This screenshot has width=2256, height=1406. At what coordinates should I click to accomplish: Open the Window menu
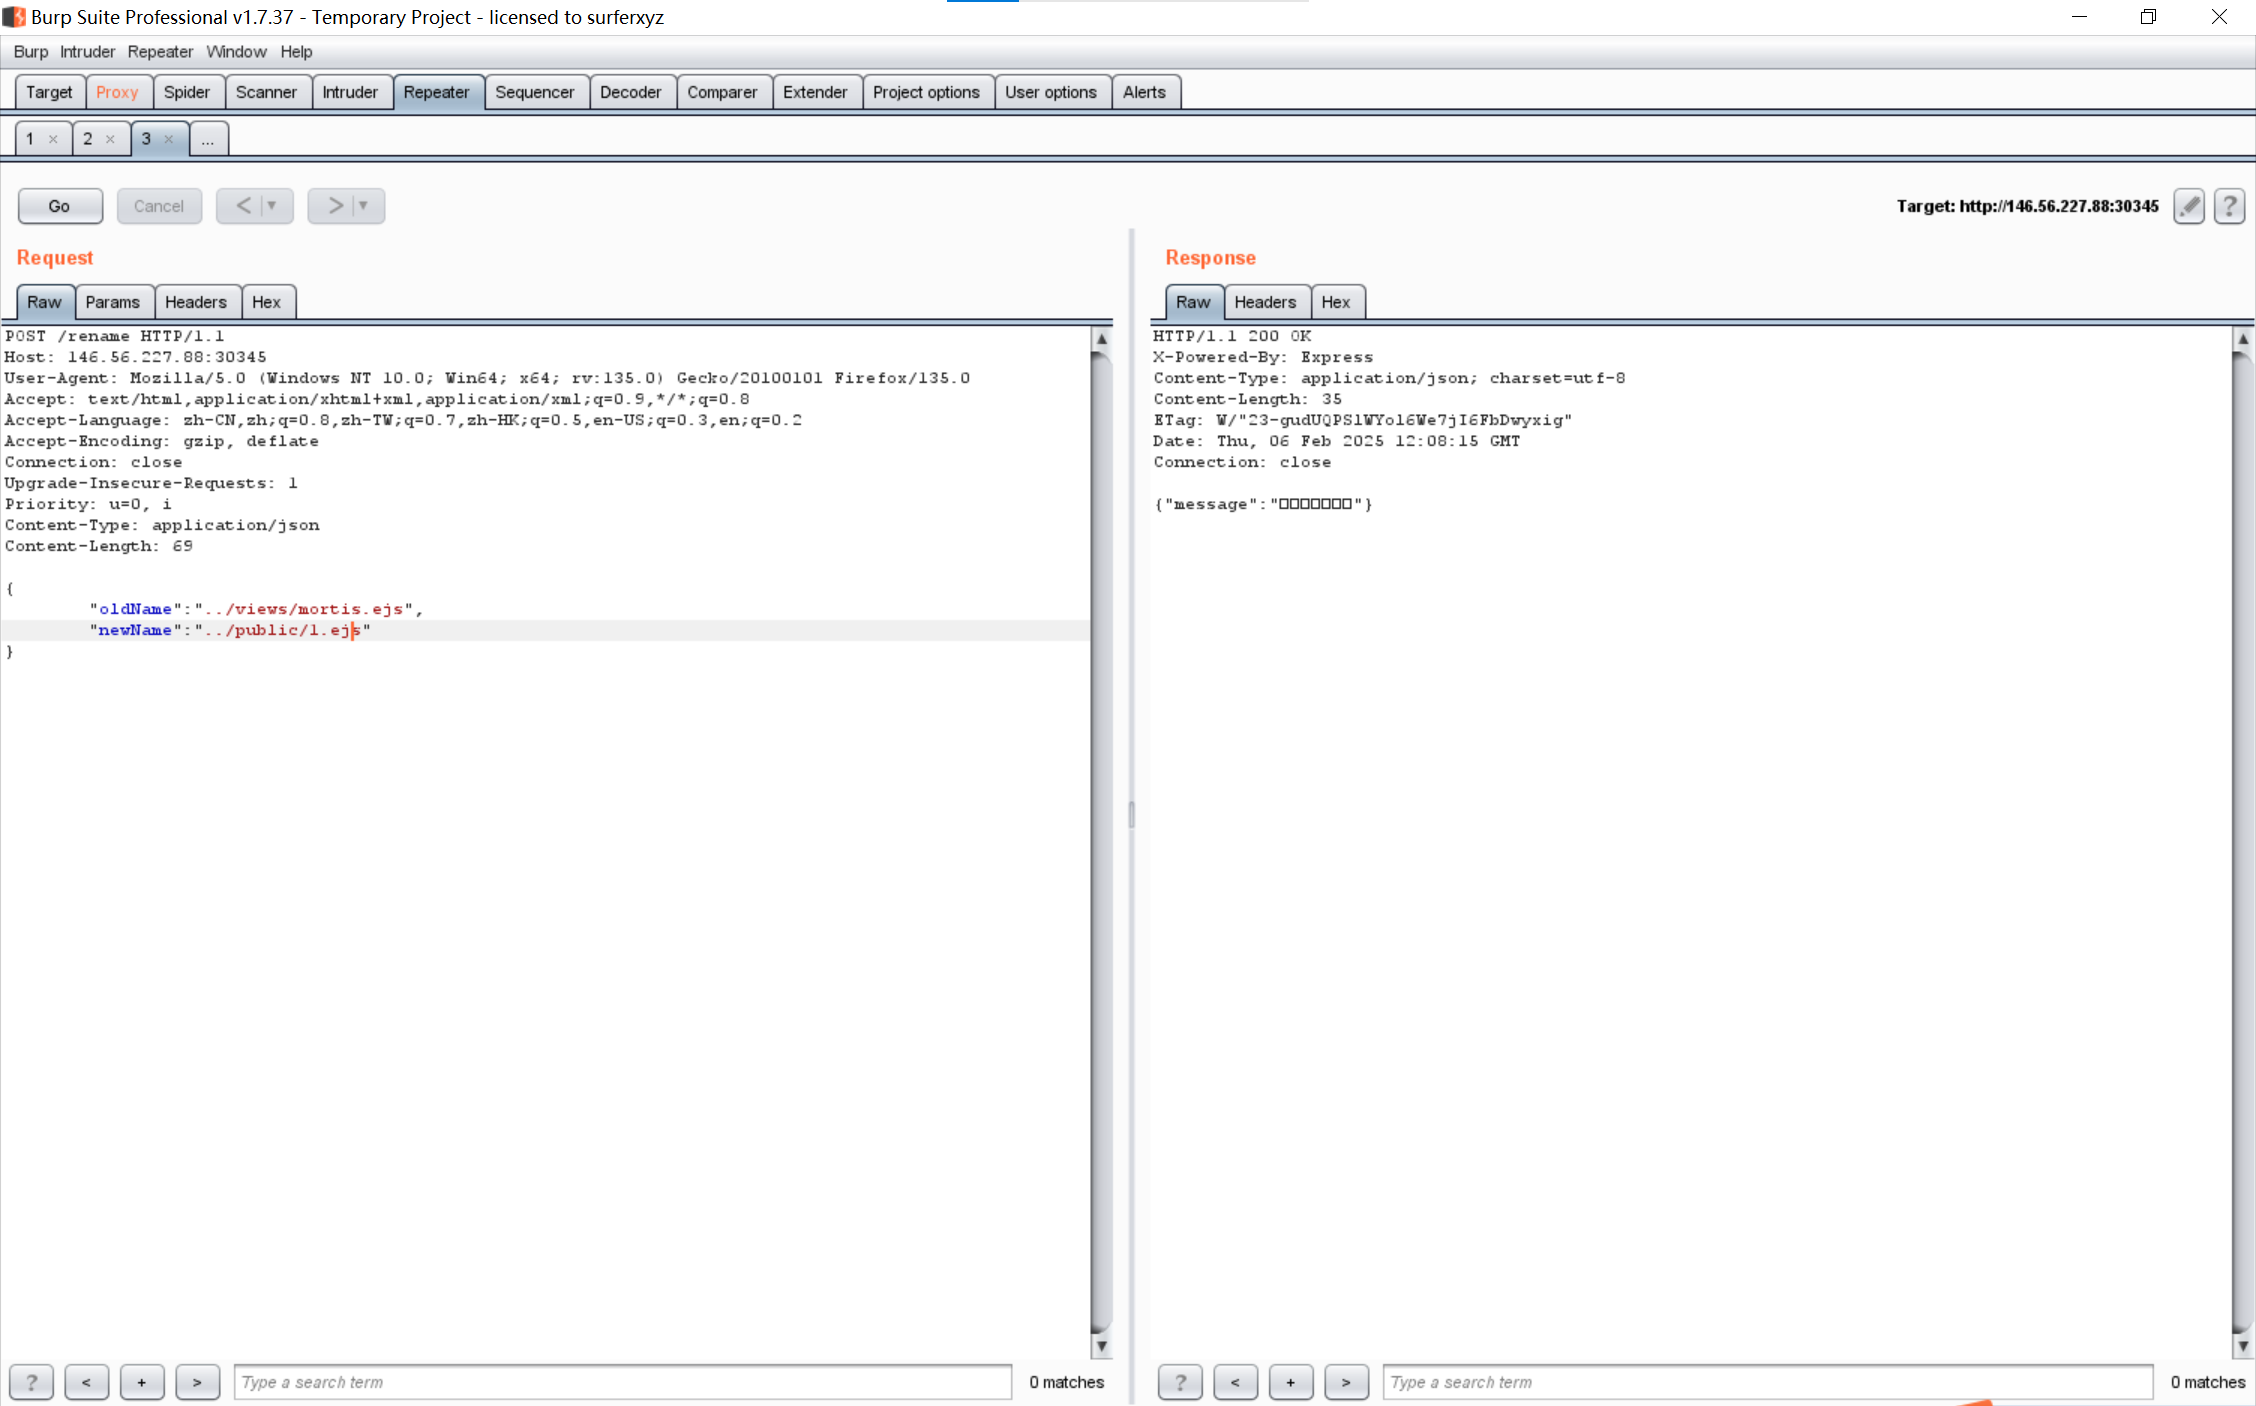click(236, 52)
